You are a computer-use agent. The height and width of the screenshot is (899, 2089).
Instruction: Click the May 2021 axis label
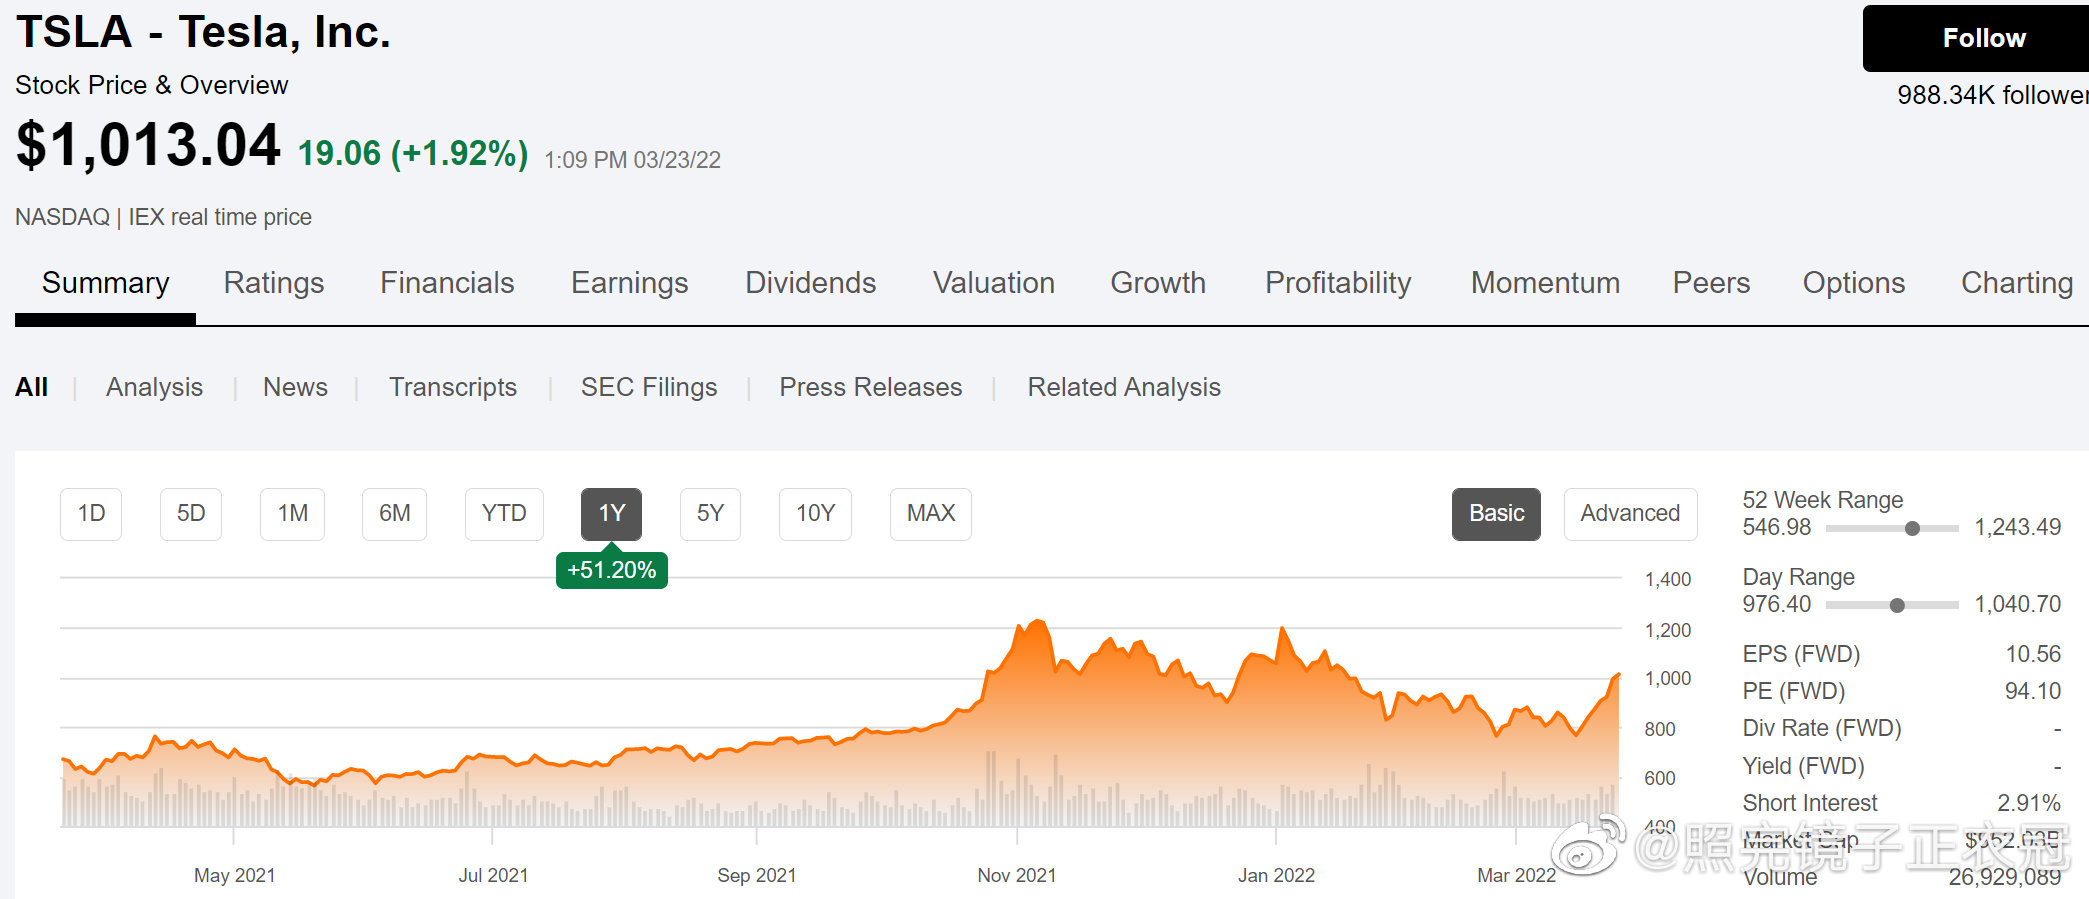(x=234, y=875)
